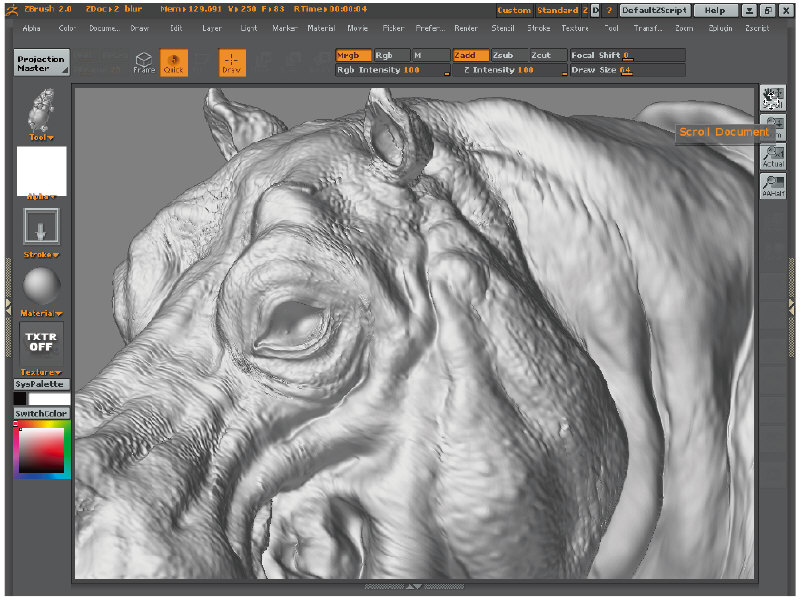Open the TXTR OFF texture selector
The image size is (800, 604).
coord(42,343)
